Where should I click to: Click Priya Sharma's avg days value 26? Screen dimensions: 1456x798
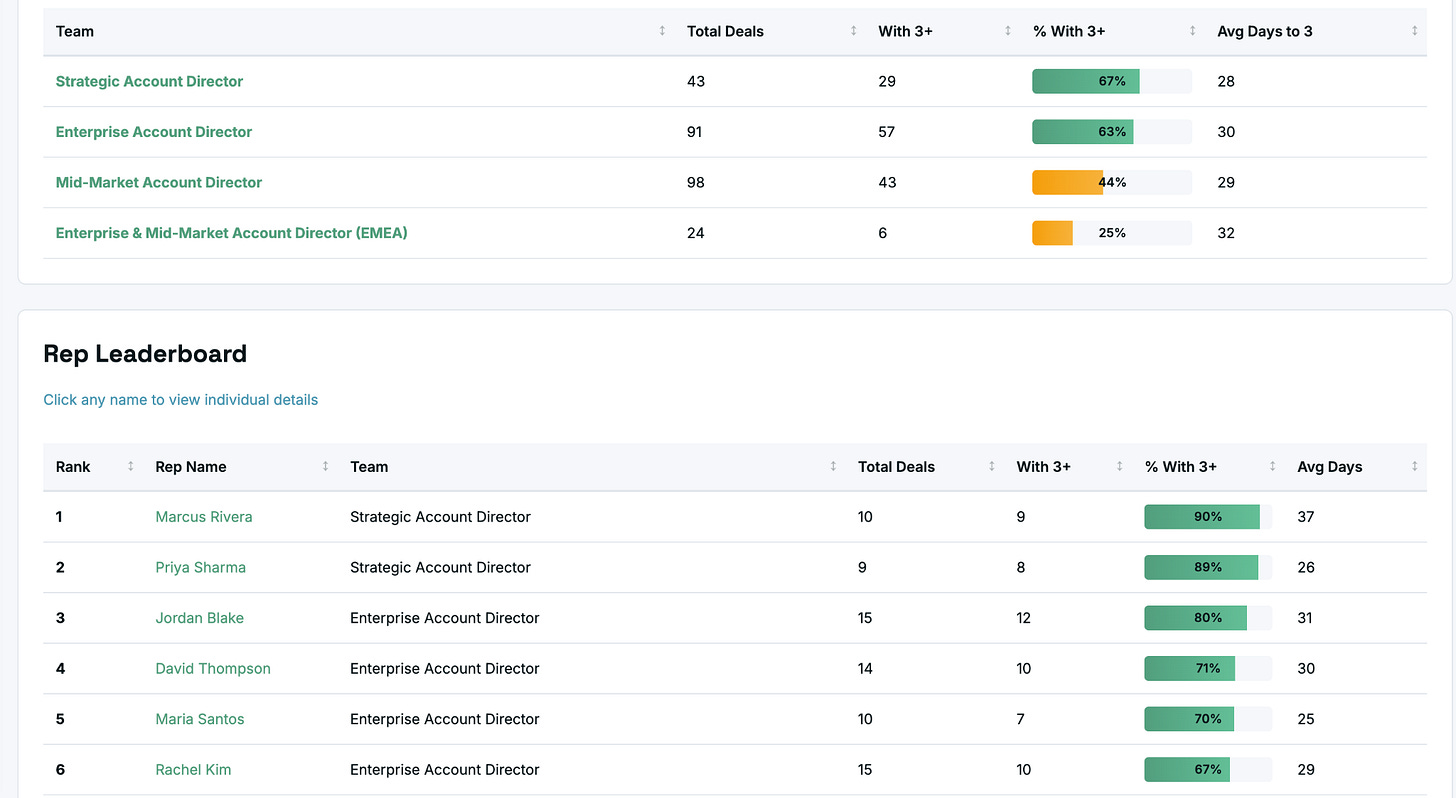tap(1306, 567)
